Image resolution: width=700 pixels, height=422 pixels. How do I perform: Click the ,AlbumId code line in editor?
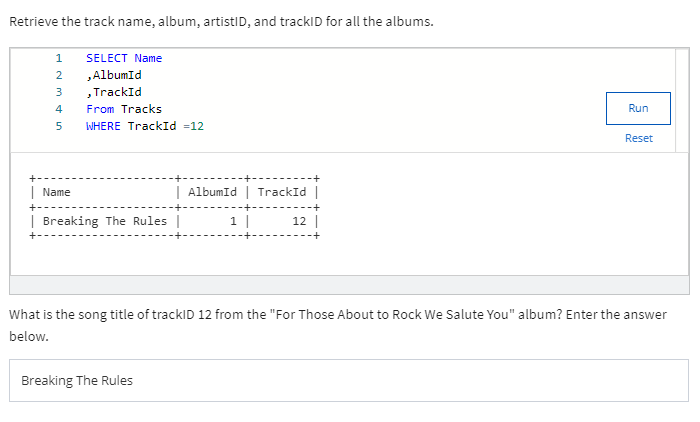click(114, 75)
